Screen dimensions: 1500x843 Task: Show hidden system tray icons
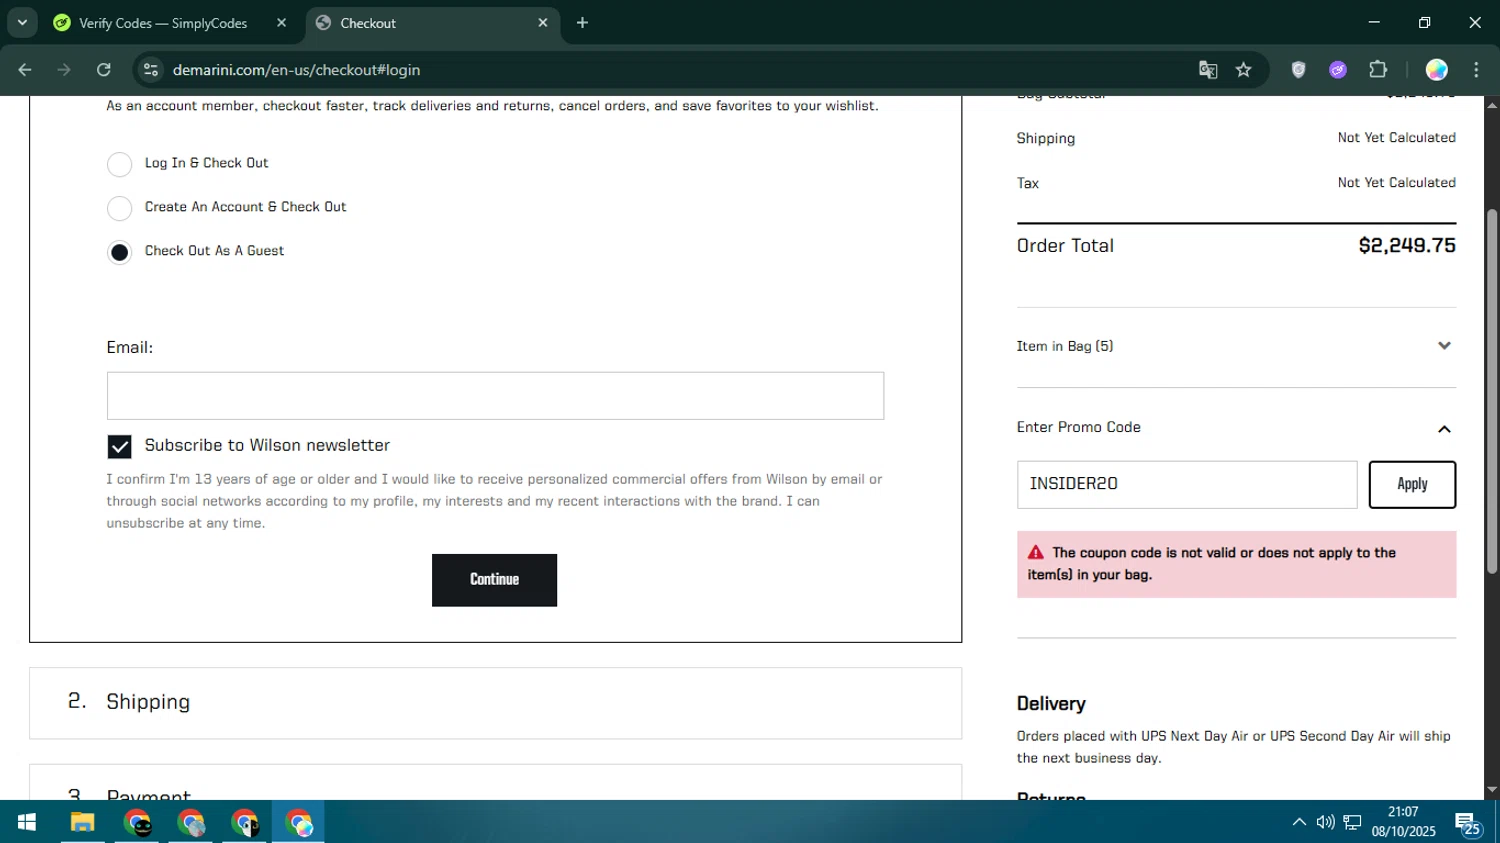click(1299, 822)
